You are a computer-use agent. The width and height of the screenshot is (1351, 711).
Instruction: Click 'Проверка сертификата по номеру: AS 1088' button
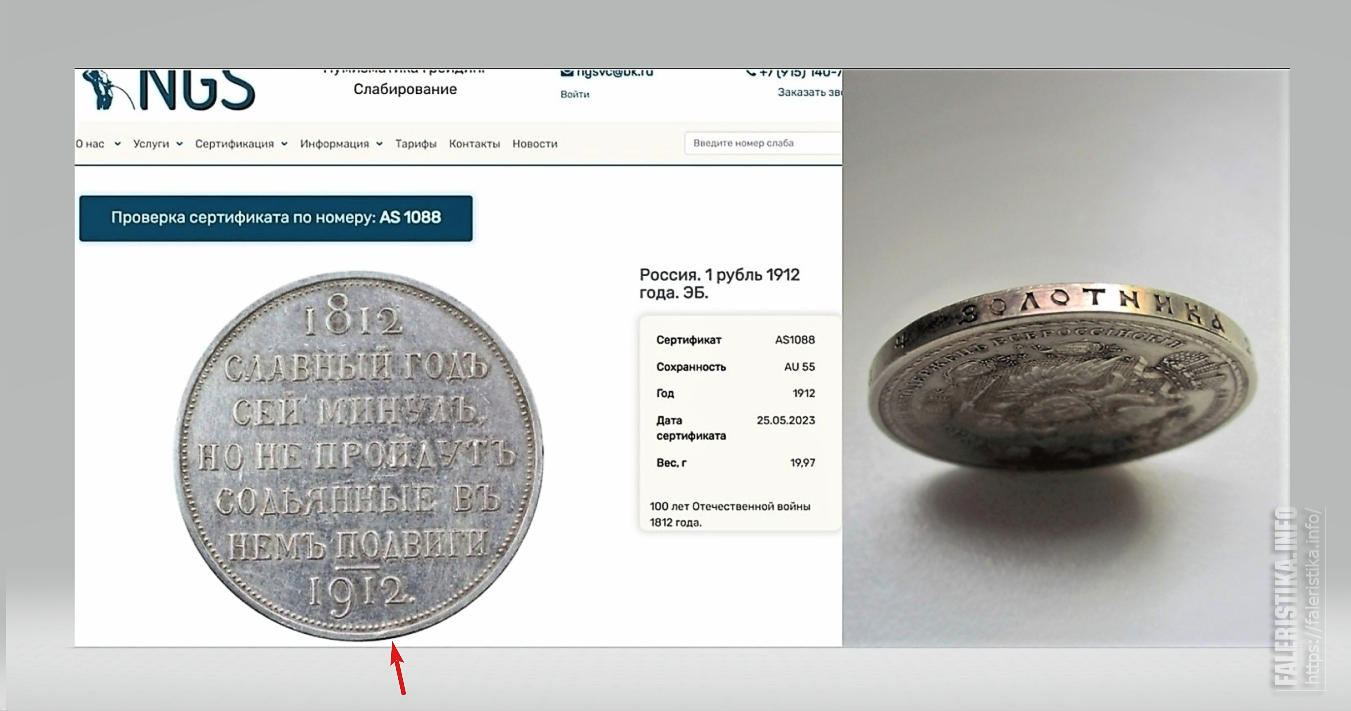(276, 218)
